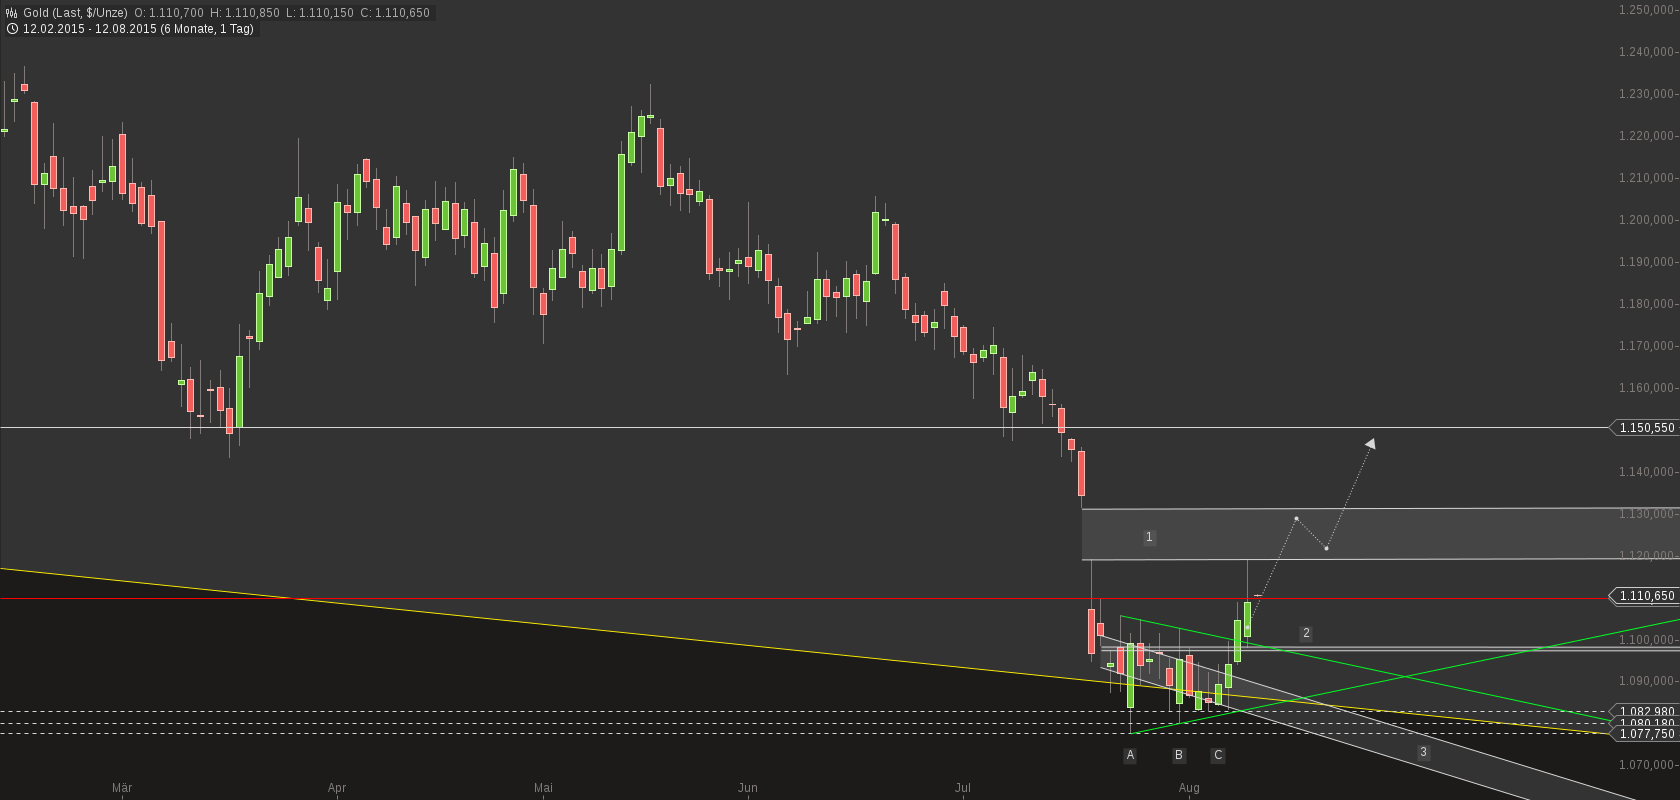Click the open value 'O: 1.110,700'
Screen dimensions: 1680x800
169,13
